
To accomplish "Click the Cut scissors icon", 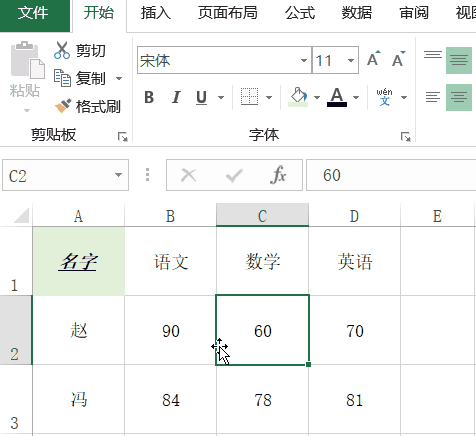I will coord(62,50).
